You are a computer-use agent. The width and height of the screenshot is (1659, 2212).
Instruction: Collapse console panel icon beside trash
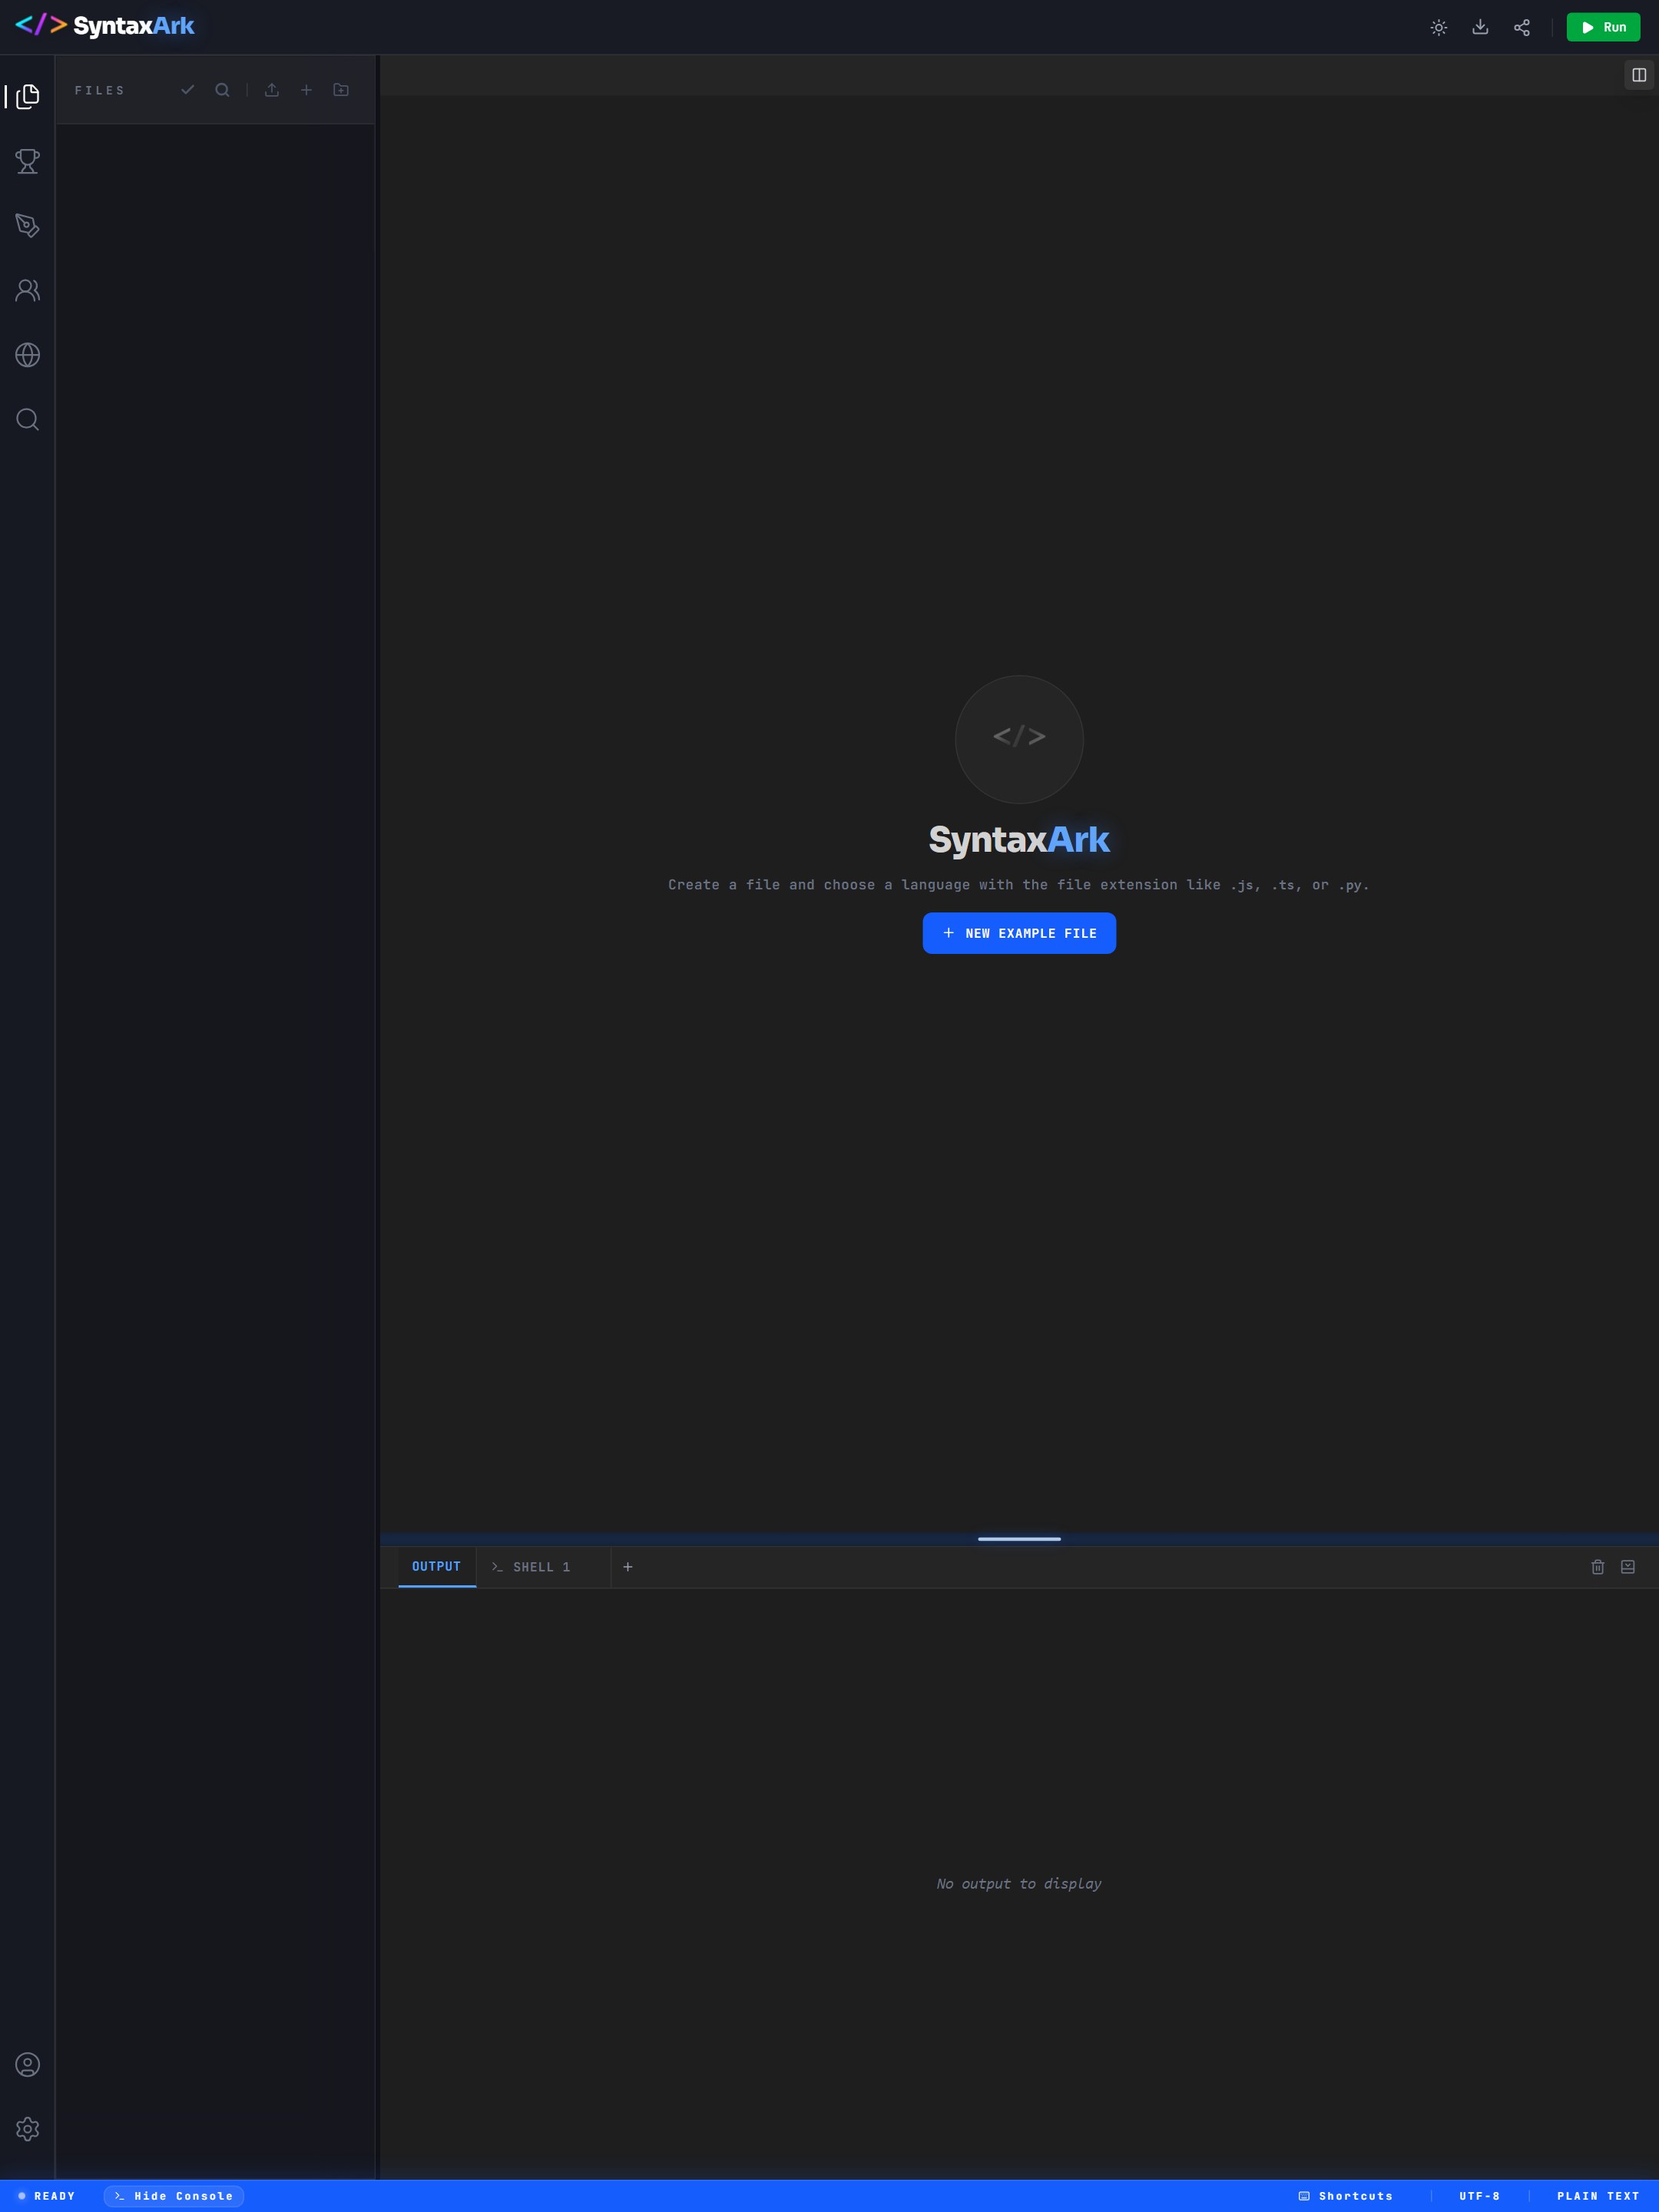coord(1628,1567)
